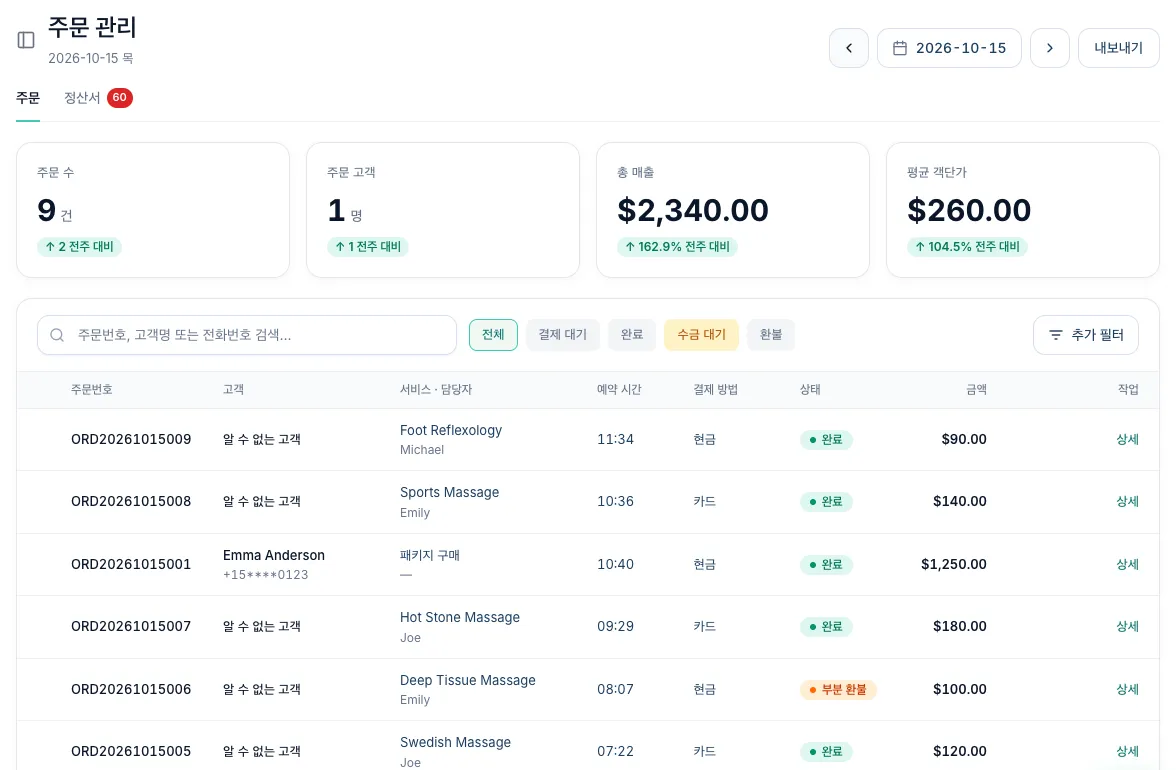Click the ↑ 162.9% 전주 대비 badge
The image size is (1176, 770).
(x=677, y=247)
